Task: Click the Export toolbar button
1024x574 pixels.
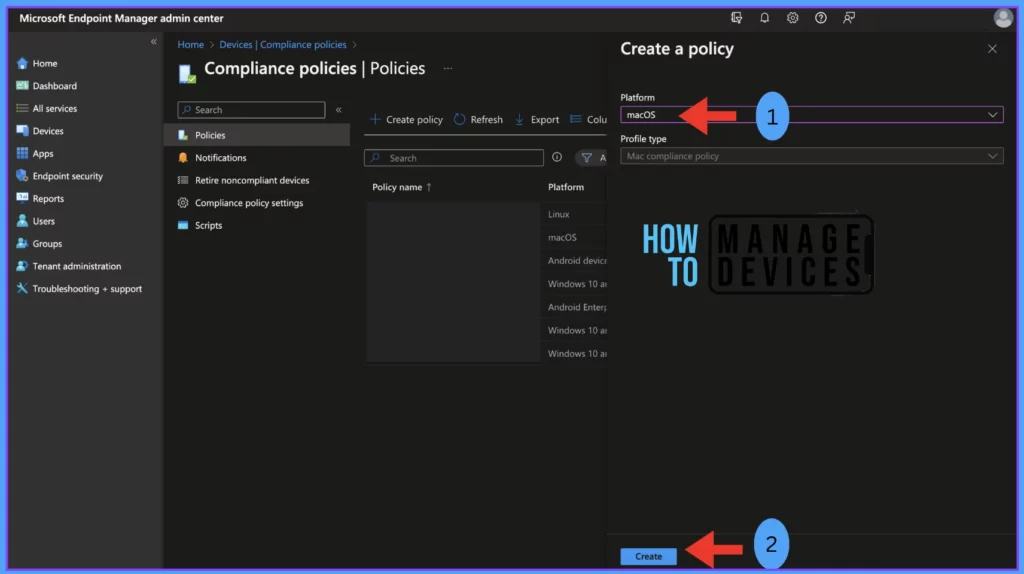Action: (537, 120)
